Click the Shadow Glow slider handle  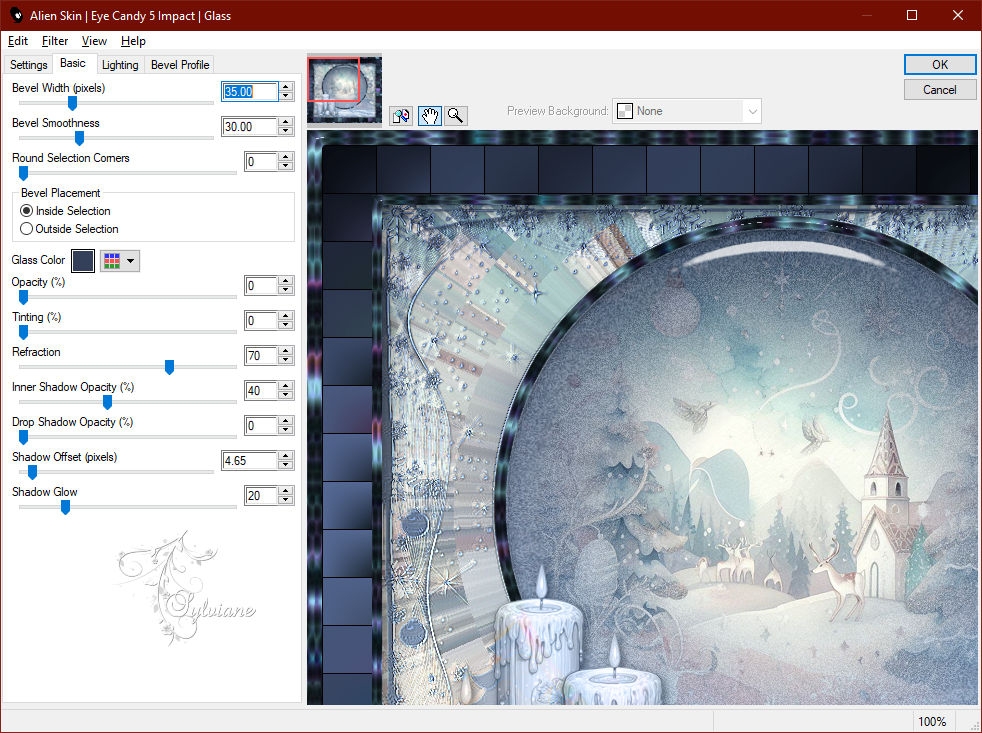tap(65, 507)
